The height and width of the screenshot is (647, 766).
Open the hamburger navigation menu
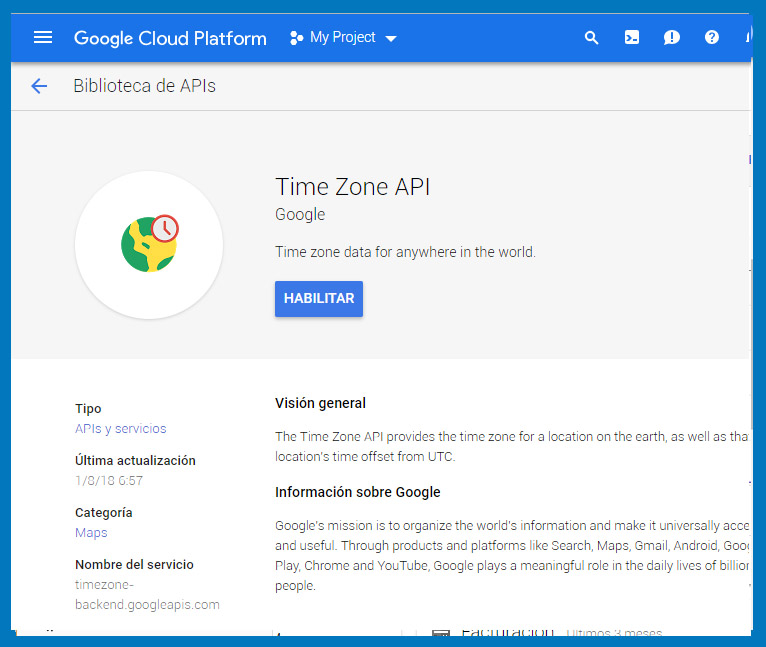click(43, 37)
